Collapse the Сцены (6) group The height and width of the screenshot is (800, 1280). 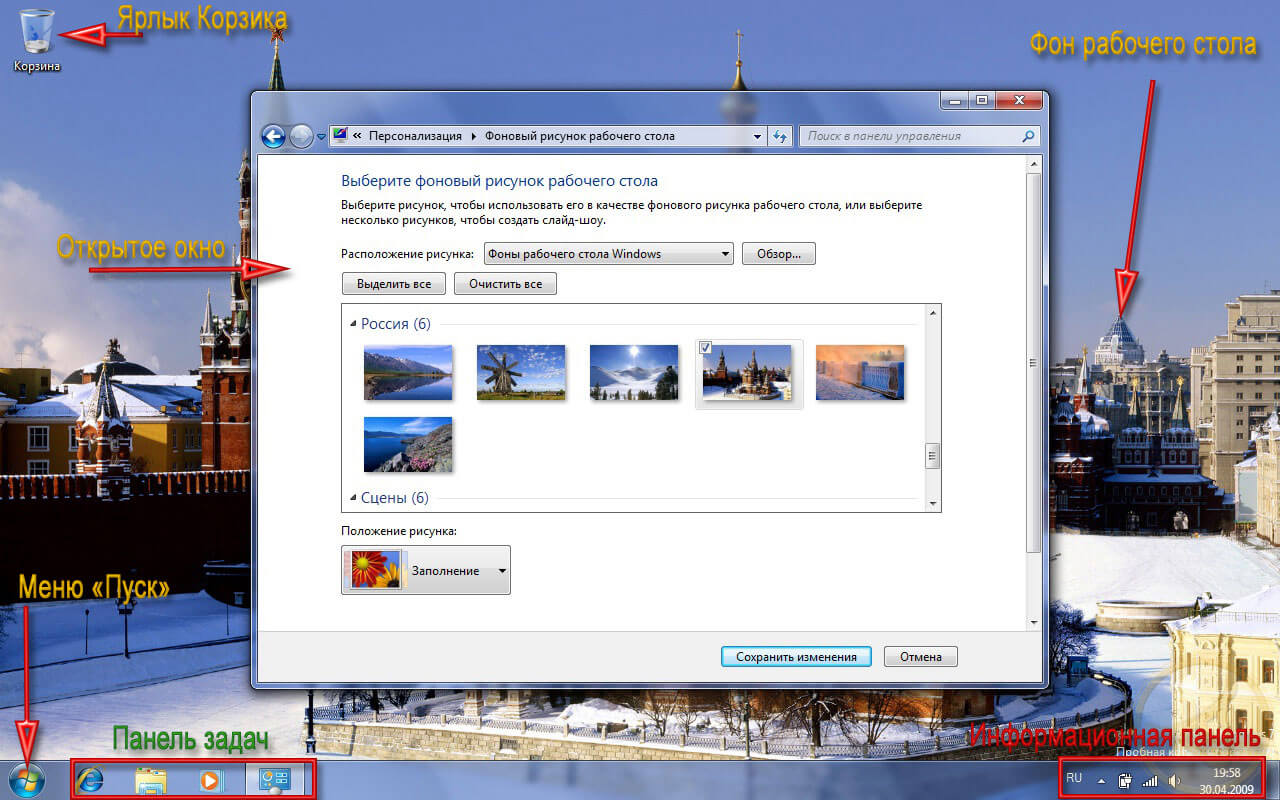353,498
